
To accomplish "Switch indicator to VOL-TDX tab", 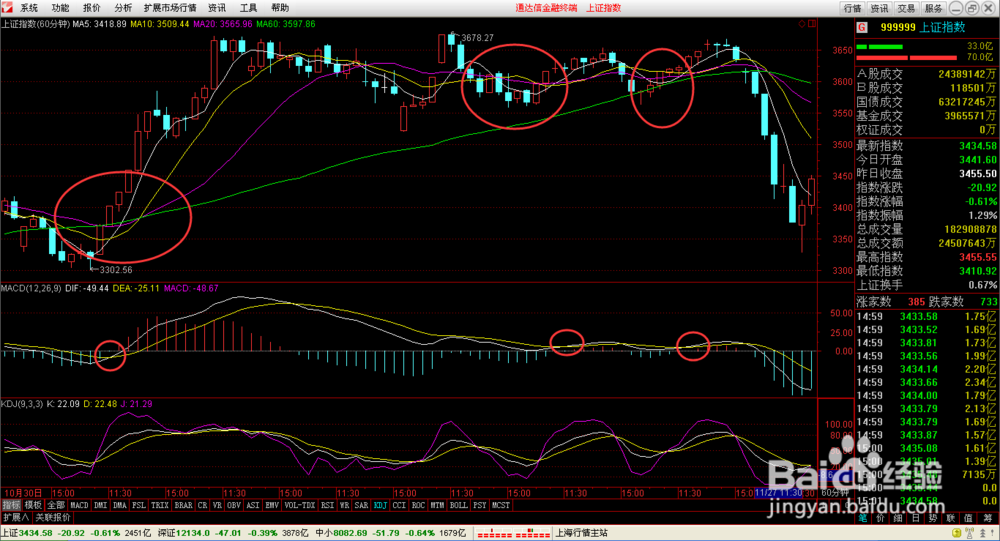I will pyautogui.click(x=300, y=505).
